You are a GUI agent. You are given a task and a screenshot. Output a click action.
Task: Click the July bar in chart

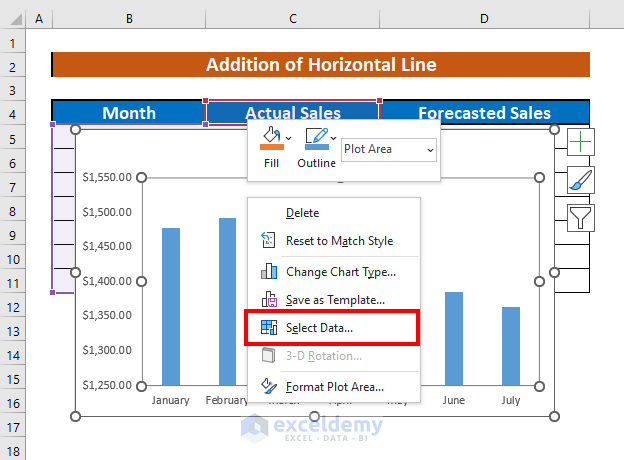tap(511, 346)
